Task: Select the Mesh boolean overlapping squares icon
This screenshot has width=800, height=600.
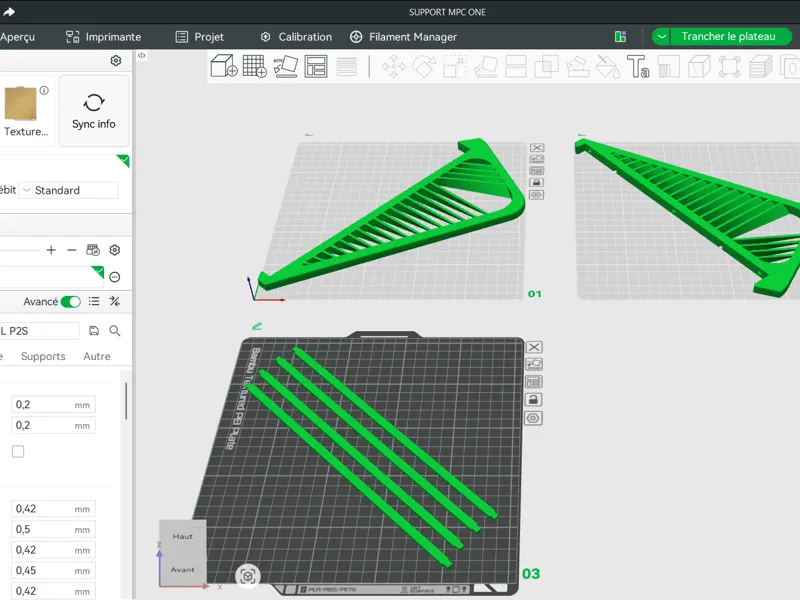Action: [546, 67]
